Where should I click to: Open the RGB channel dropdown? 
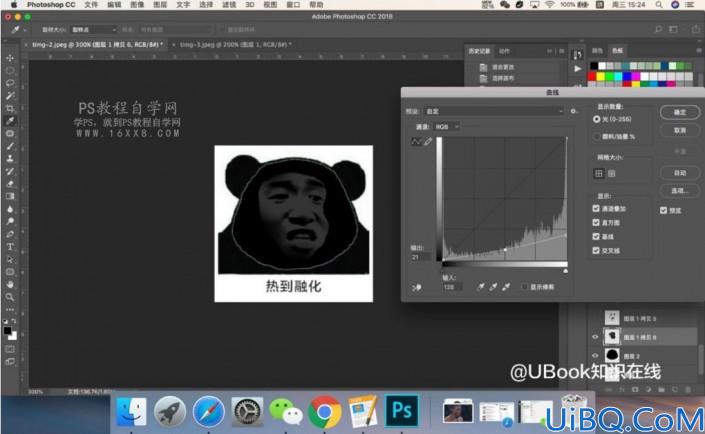(x=446, y=127)
